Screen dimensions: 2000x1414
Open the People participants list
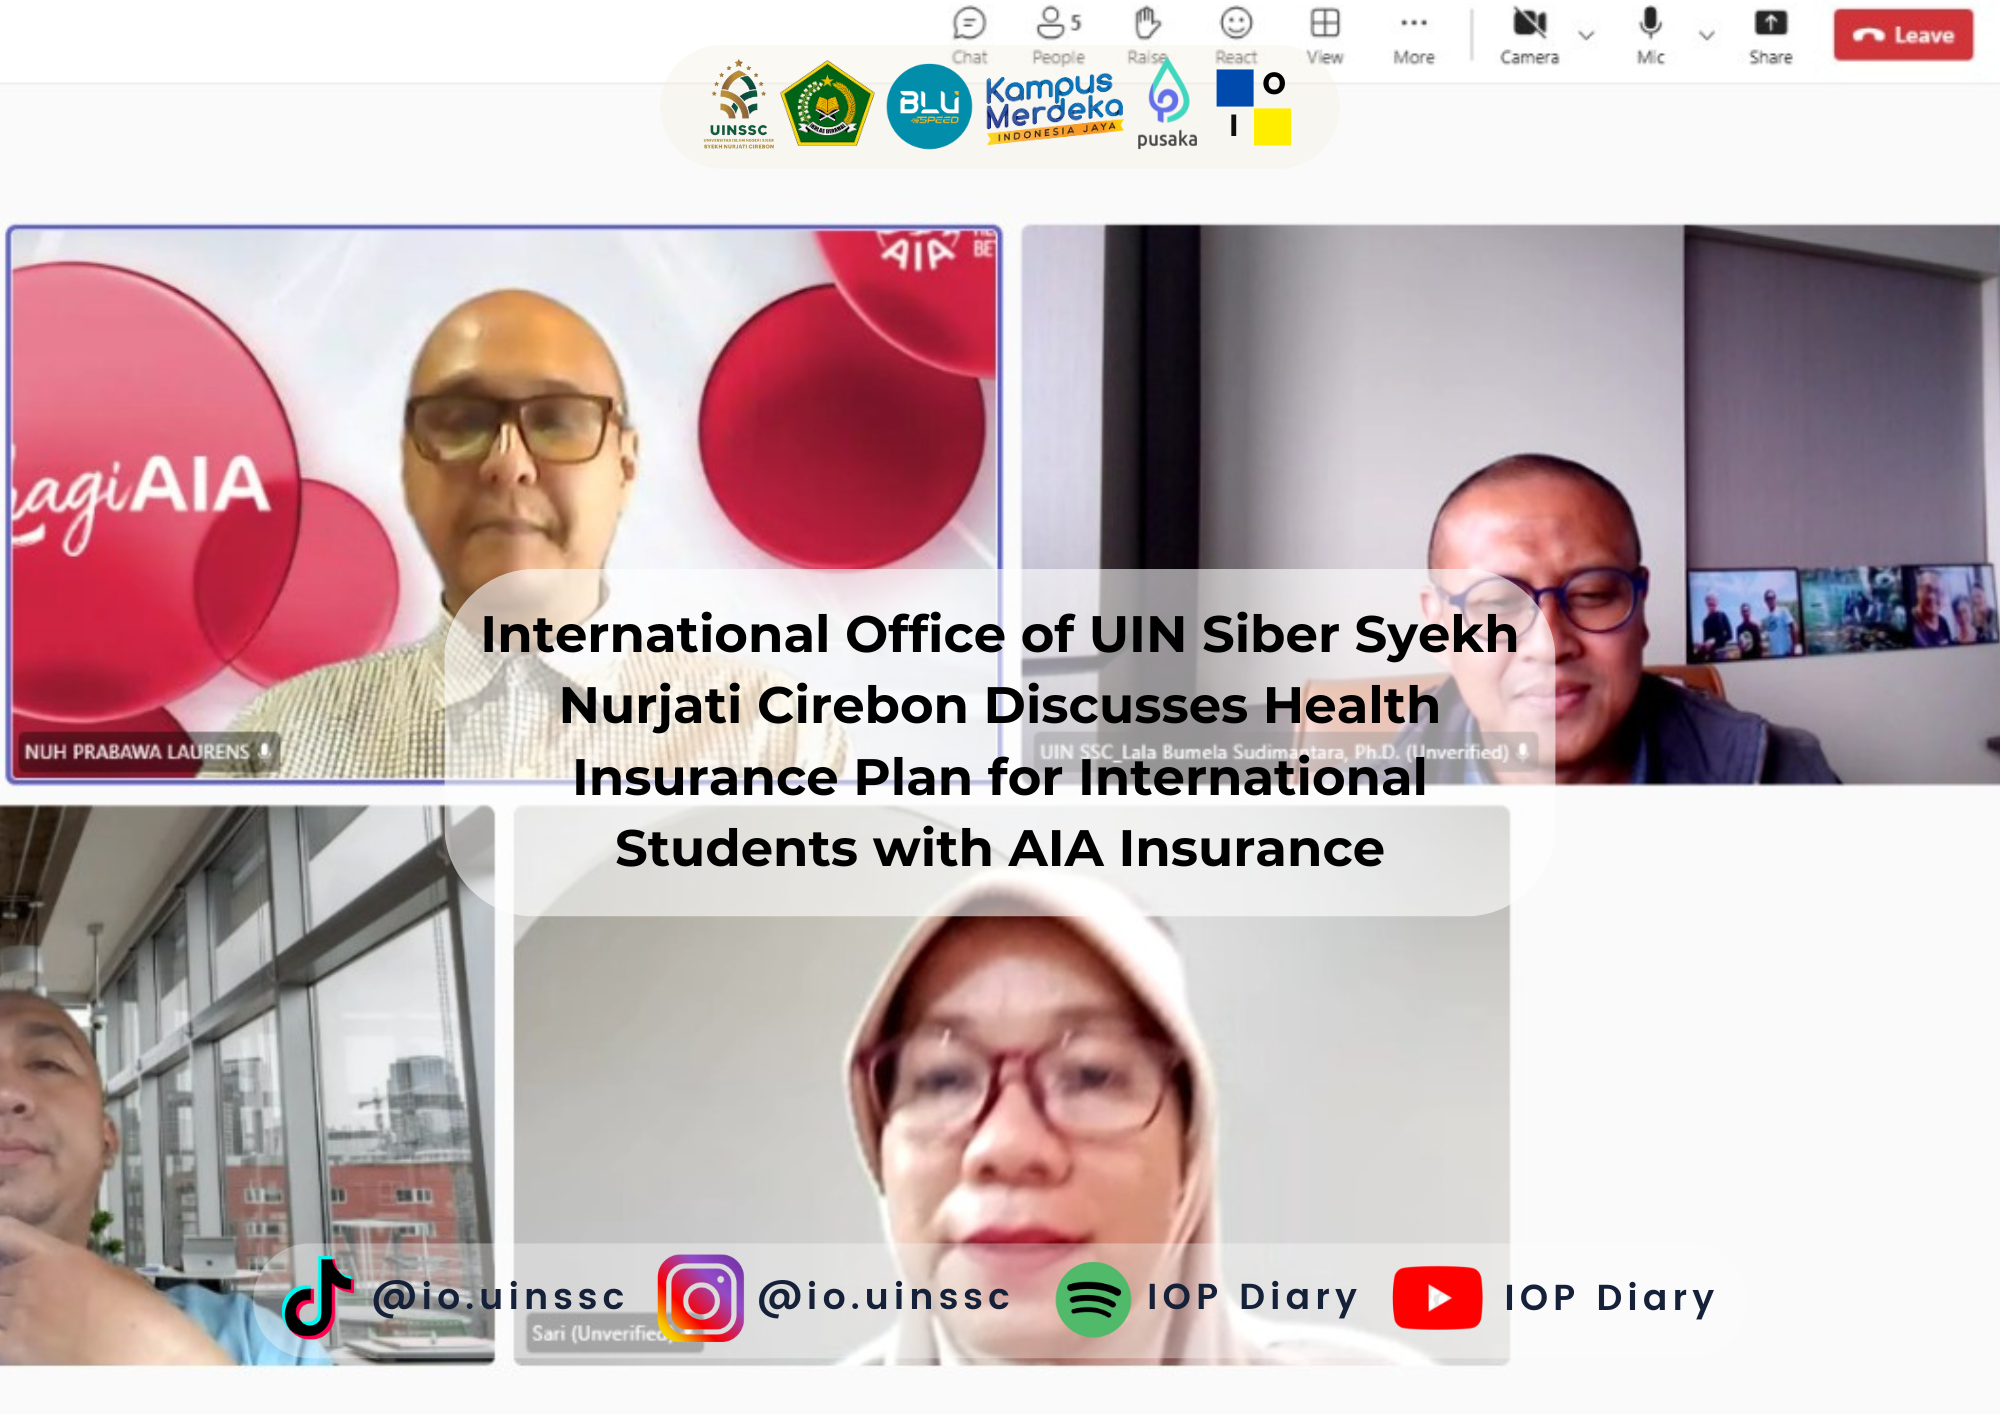1059,35
